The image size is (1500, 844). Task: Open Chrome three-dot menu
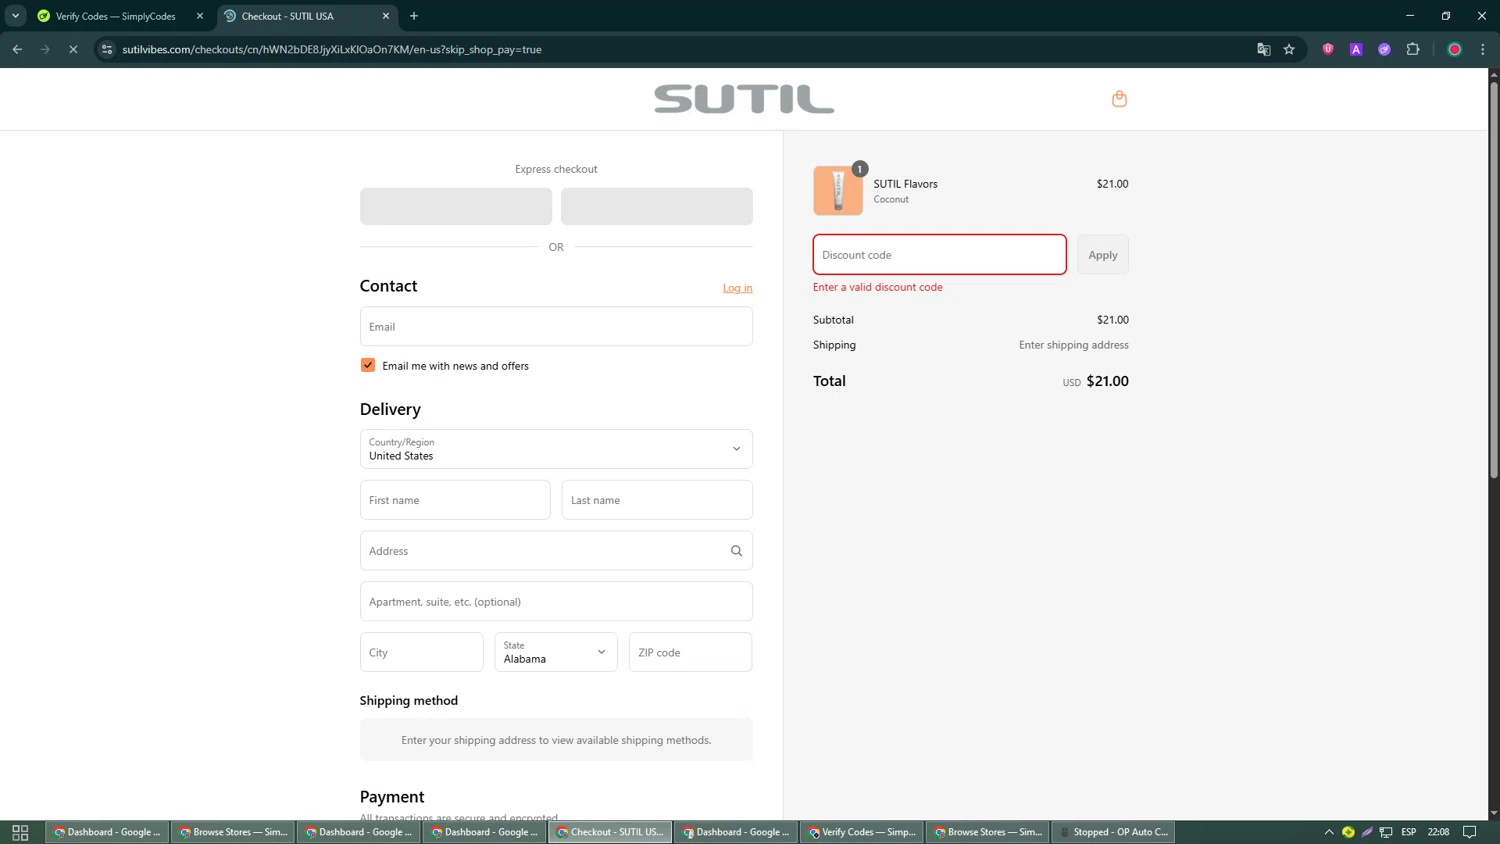(1483, 49)
